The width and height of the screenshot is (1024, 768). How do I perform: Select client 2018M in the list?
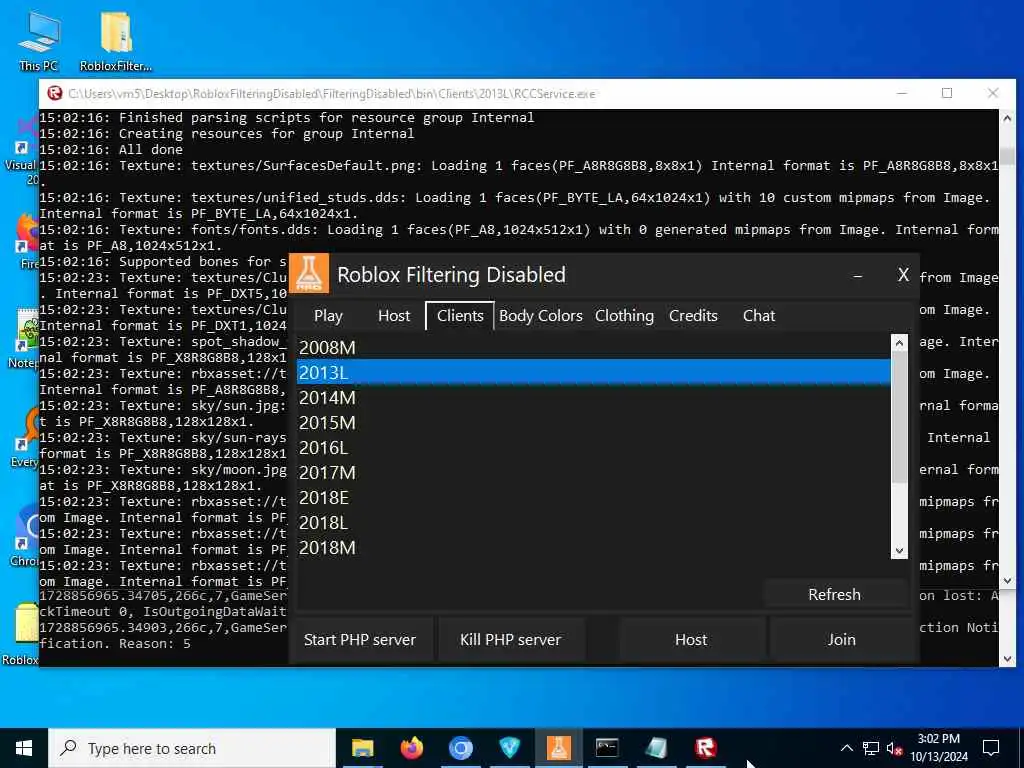(x=594, y=547)
